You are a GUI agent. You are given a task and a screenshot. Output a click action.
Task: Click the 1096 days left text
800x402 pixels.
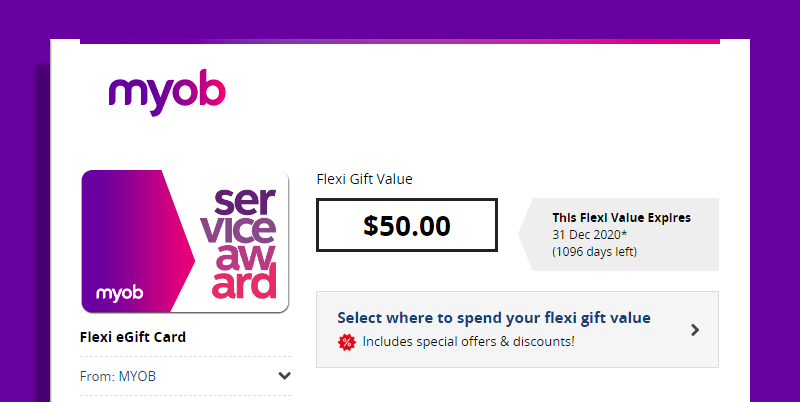594,251
